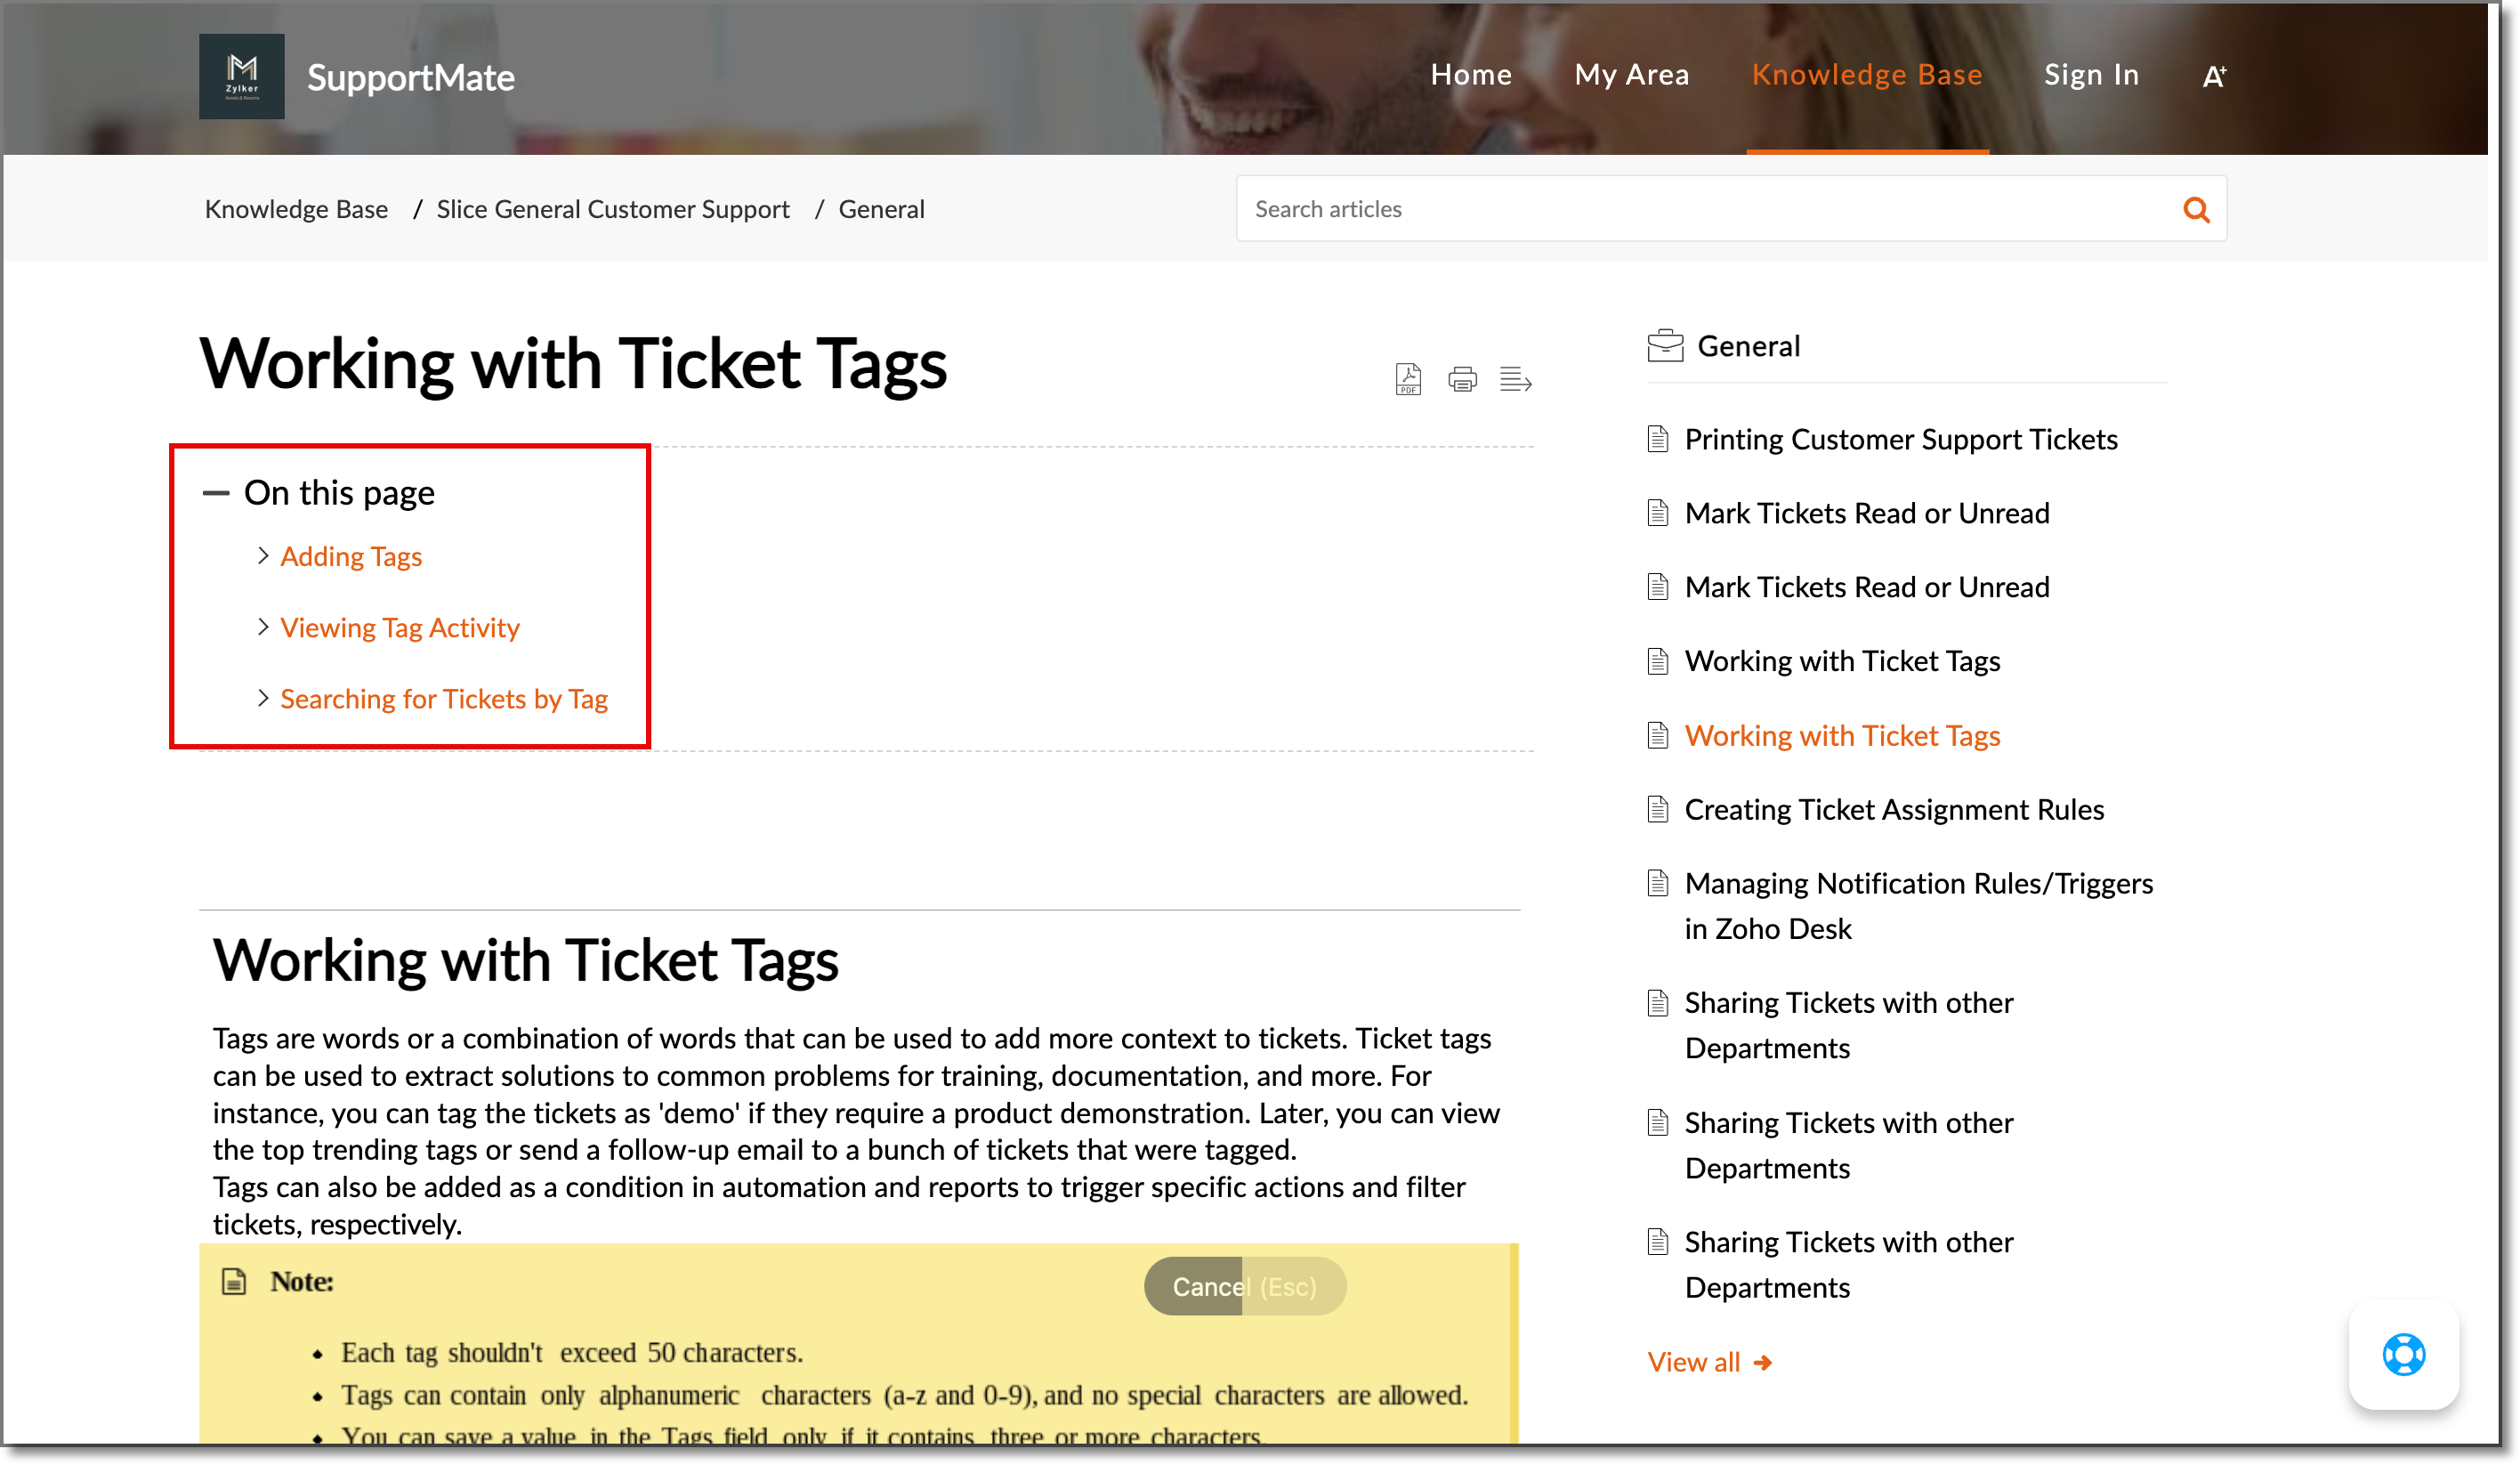The width and height of the screenshot is (2520, 1465).
Task: Jump to Adding Tags section
Action: (x=350, y=556)
